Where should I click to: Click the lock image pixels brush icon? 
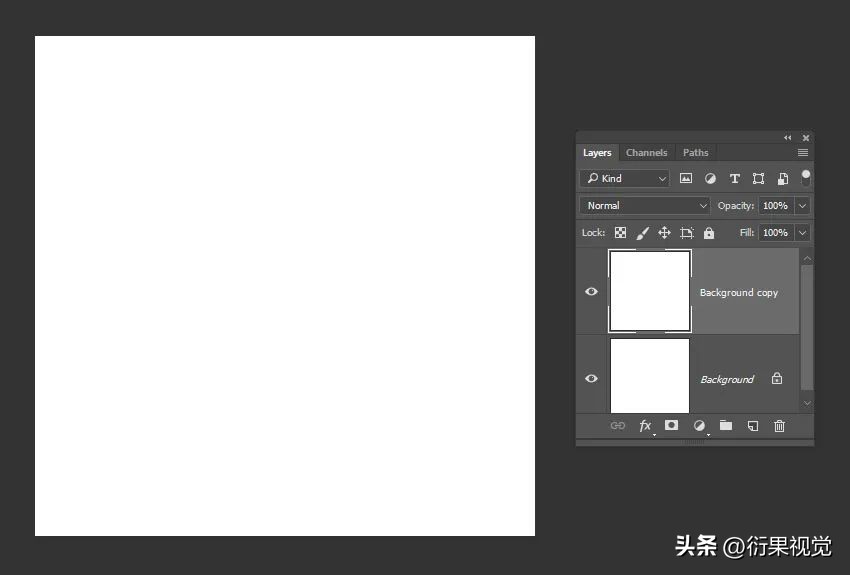[x=642, y=232]
